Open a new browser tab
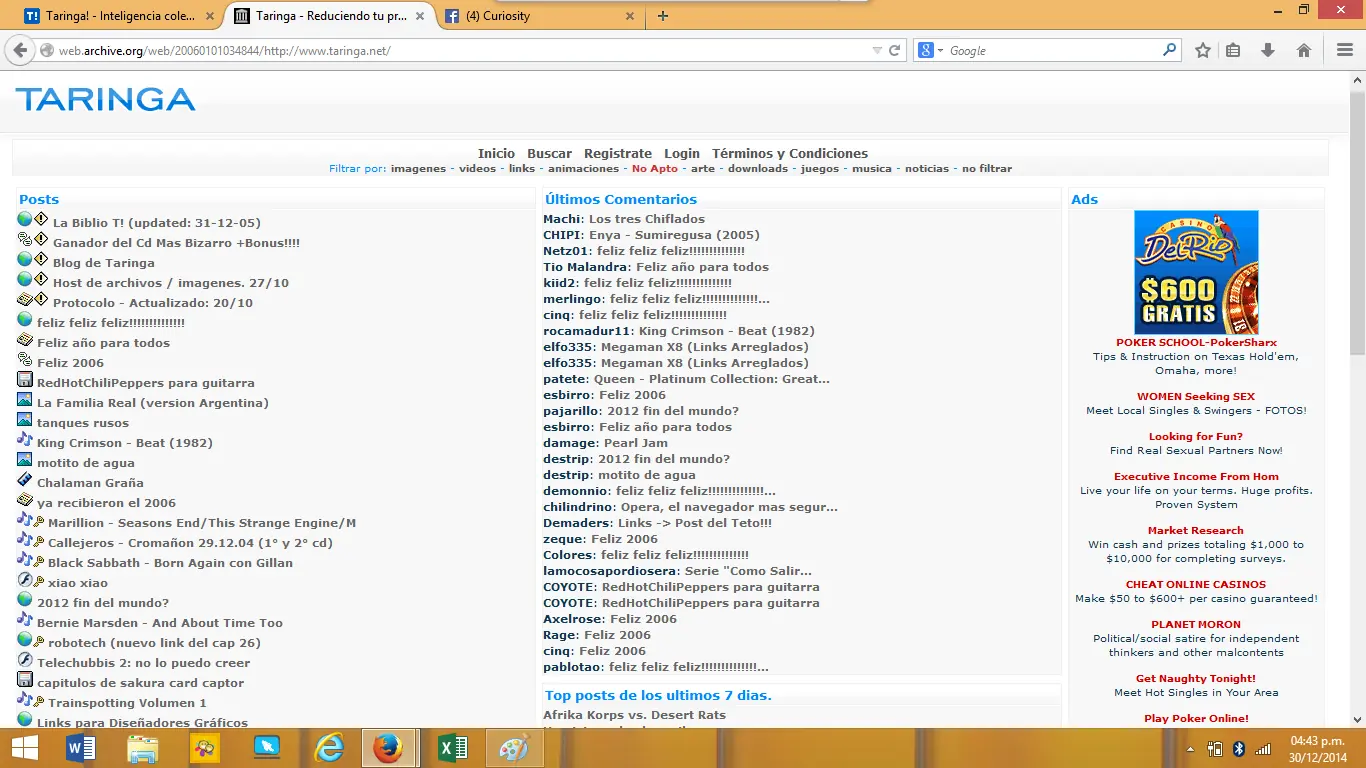 pos(662,16)
